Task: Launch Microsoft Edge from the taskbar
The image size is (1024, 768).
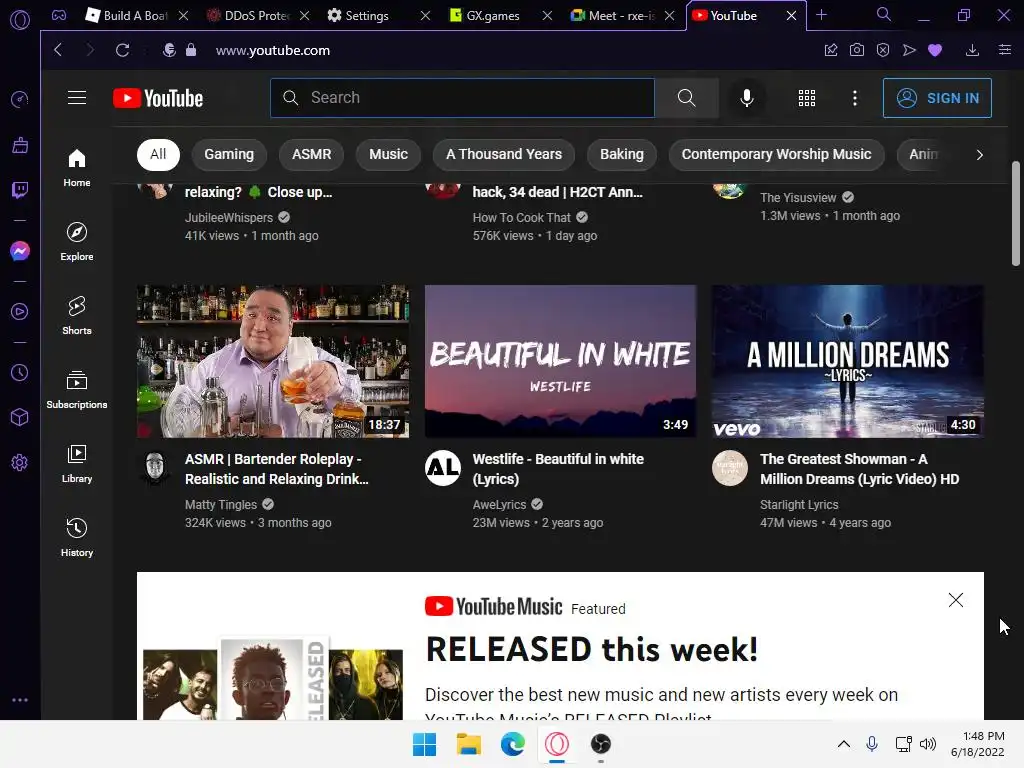Action: (x=513, y=744)
